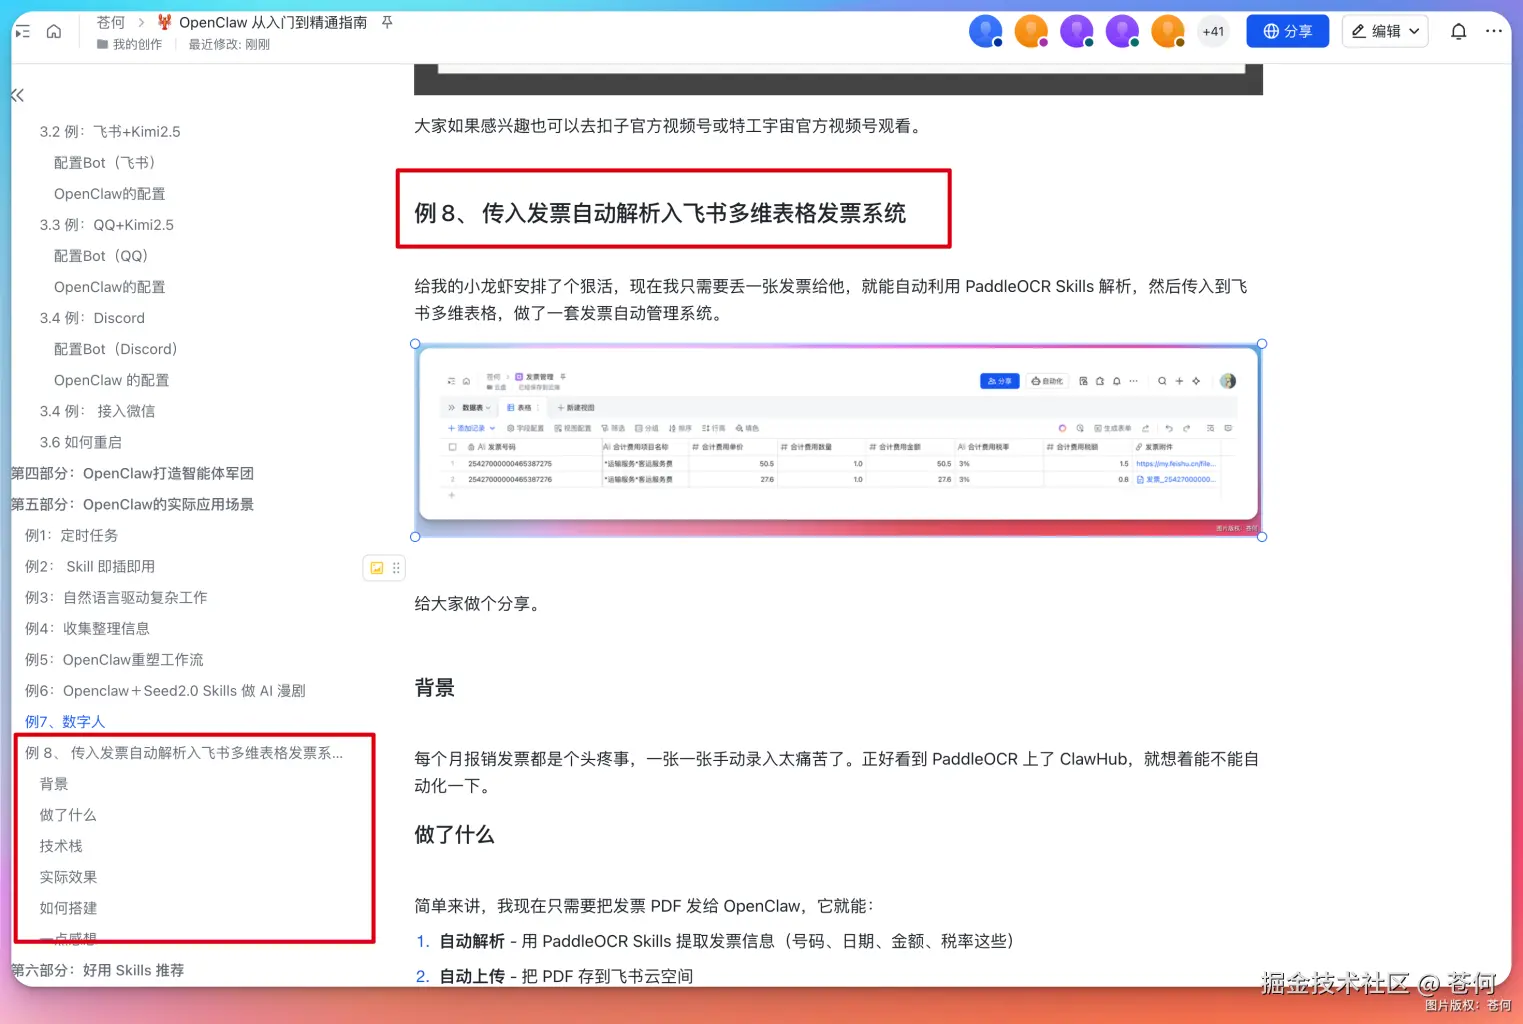Screen dimensions: 1523x1024
Task: Select the embedded 发票管理 table screenshot
Action: click(838, 440)
